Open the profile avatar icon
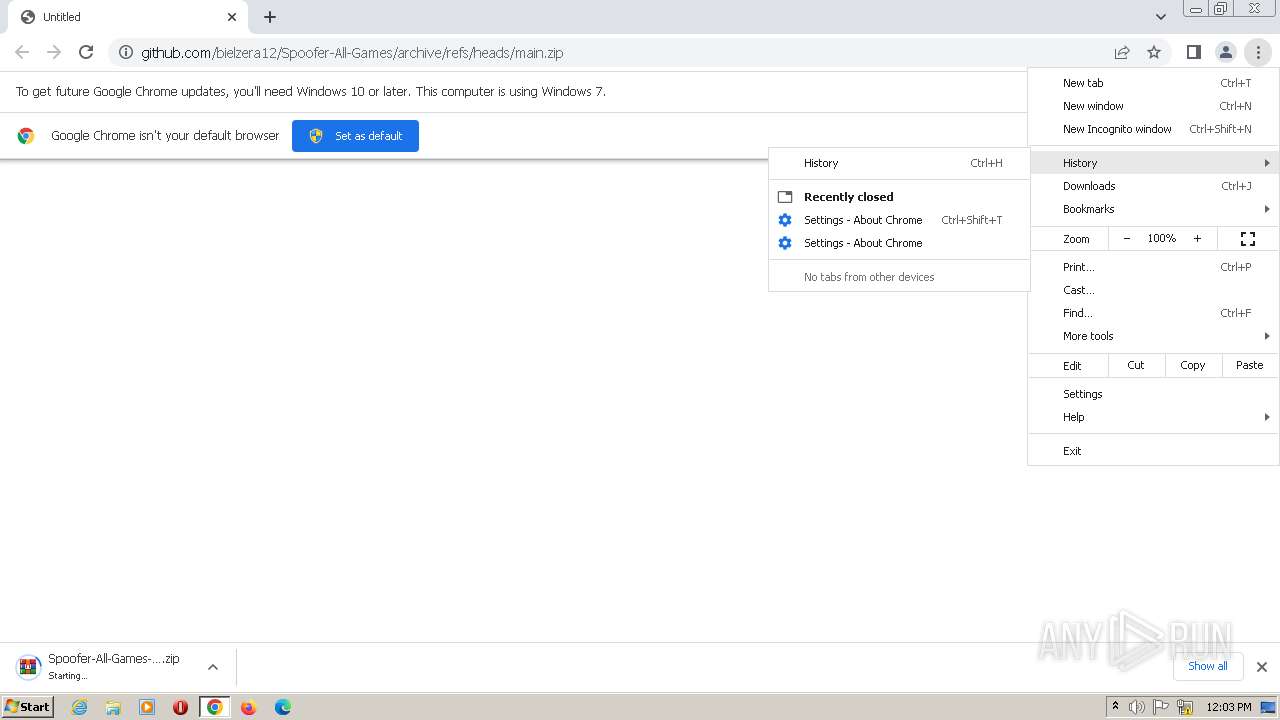The image size is (1280, 720). tap(1225, 52)
